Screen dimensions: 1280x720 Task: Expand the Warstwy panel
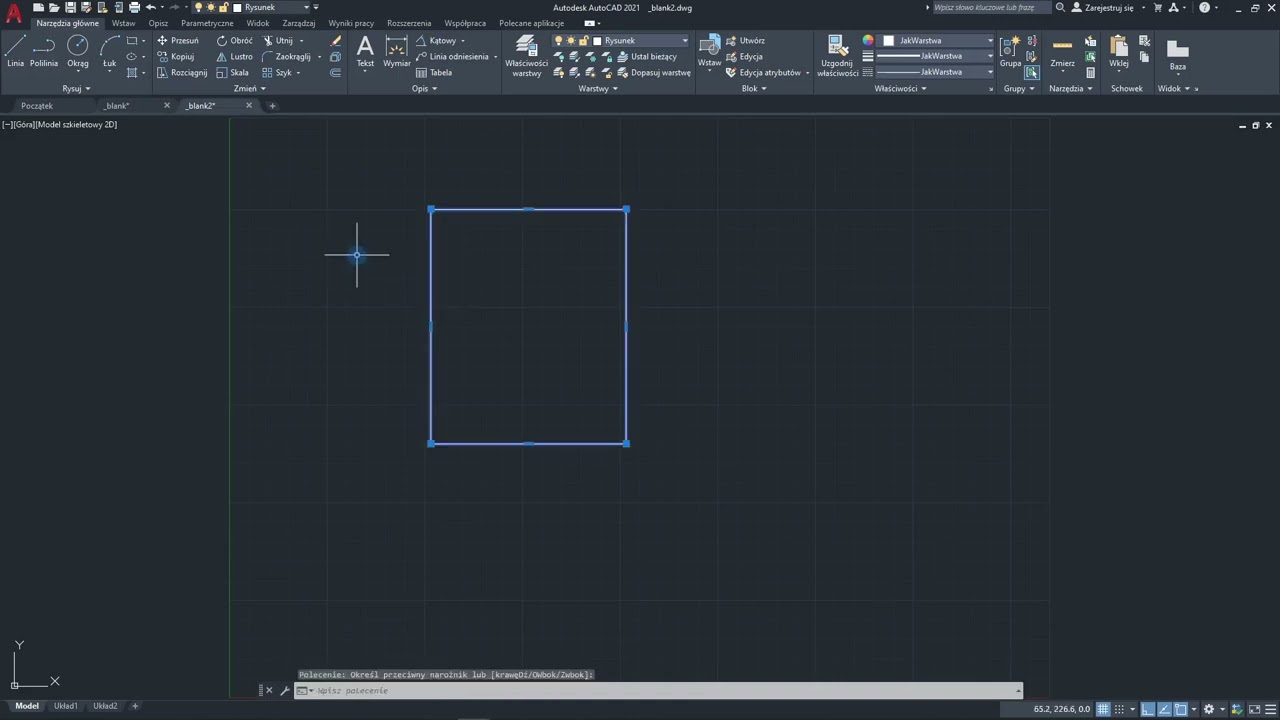click(x=598, y=88)
